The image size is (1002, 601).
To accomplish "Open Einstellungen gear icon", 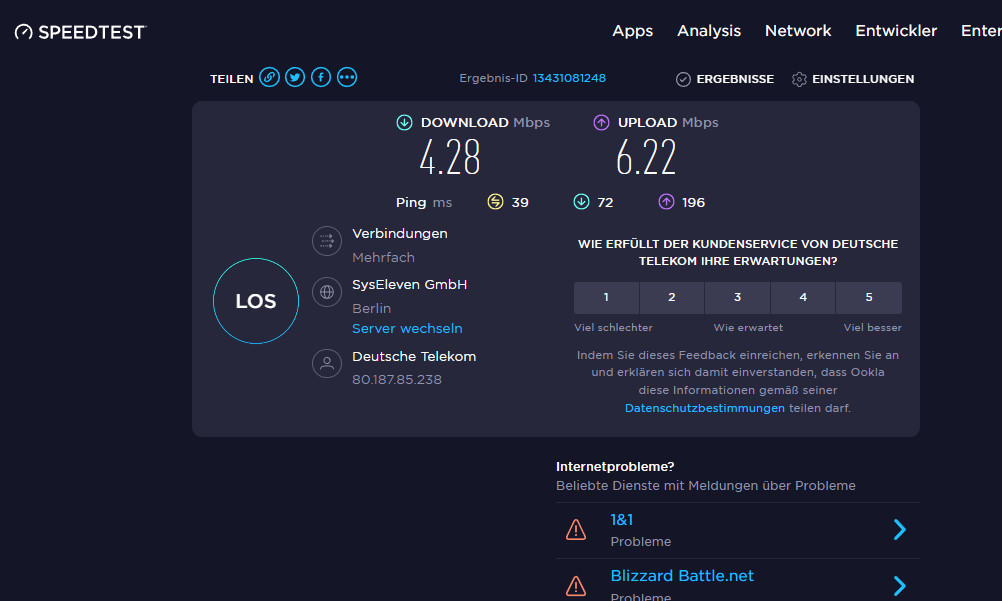I will click(799, 79).
